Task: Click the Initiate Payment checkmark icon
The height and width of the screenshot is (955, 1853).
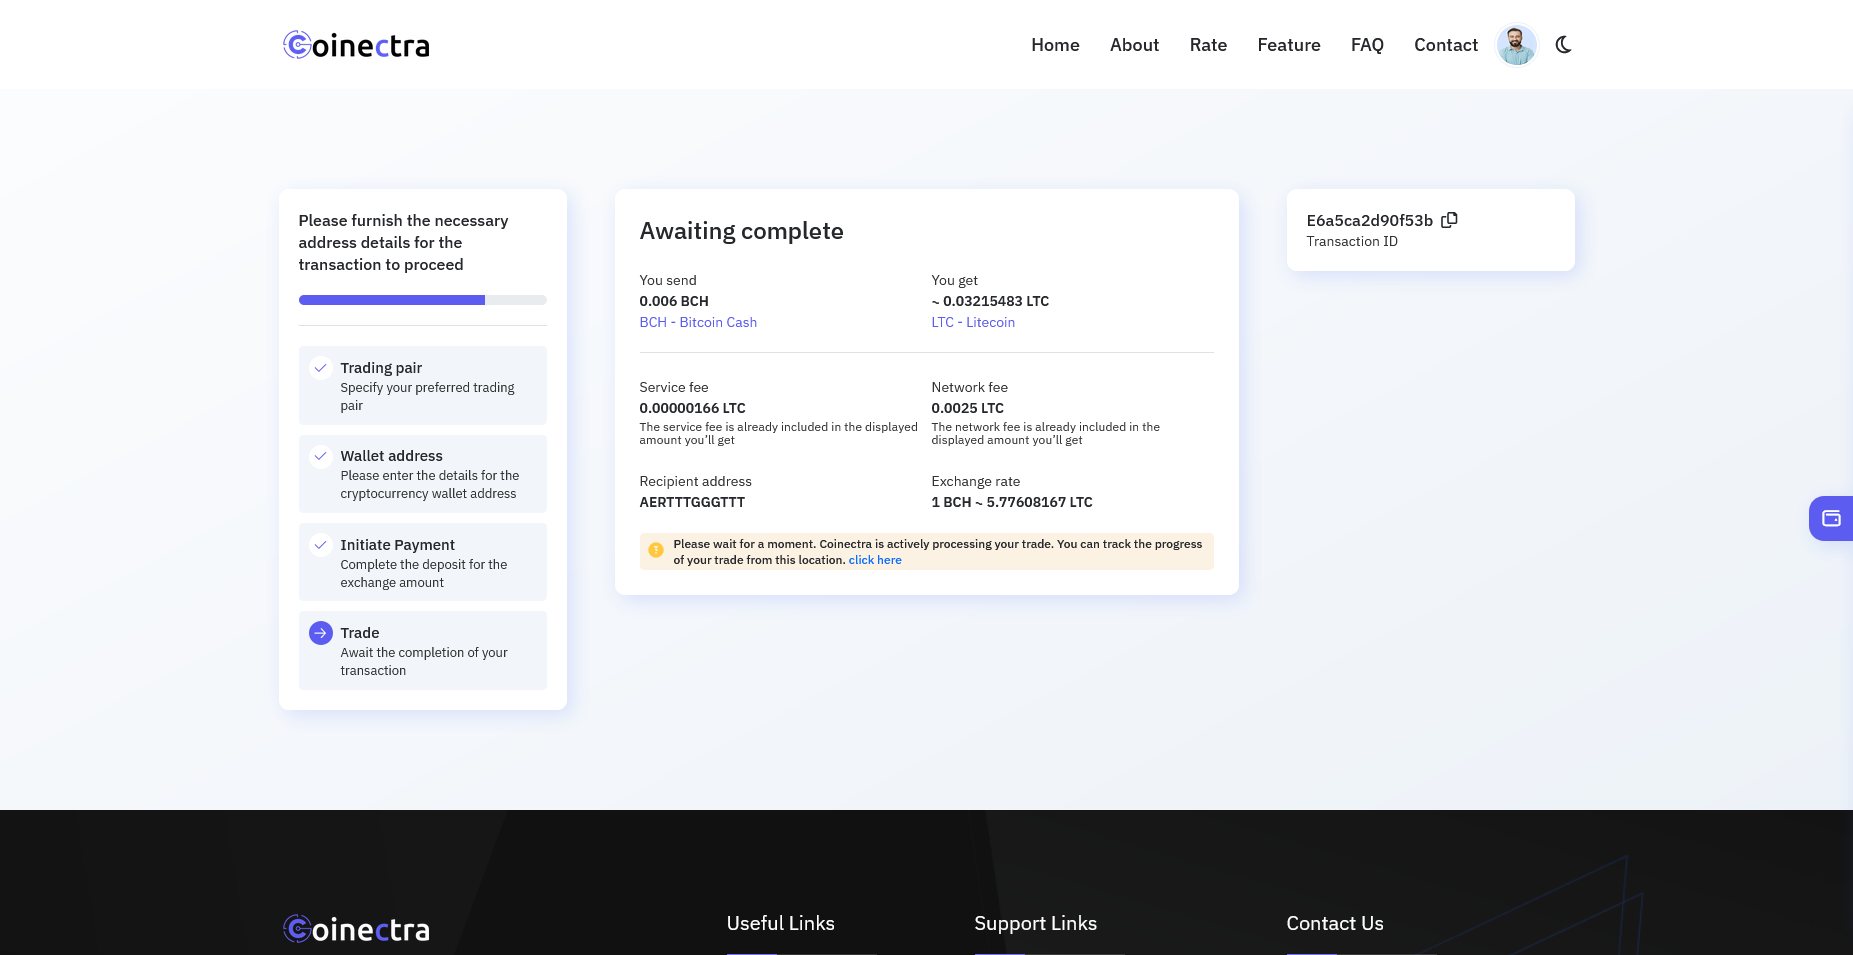Action: click(x=320, y=545)
